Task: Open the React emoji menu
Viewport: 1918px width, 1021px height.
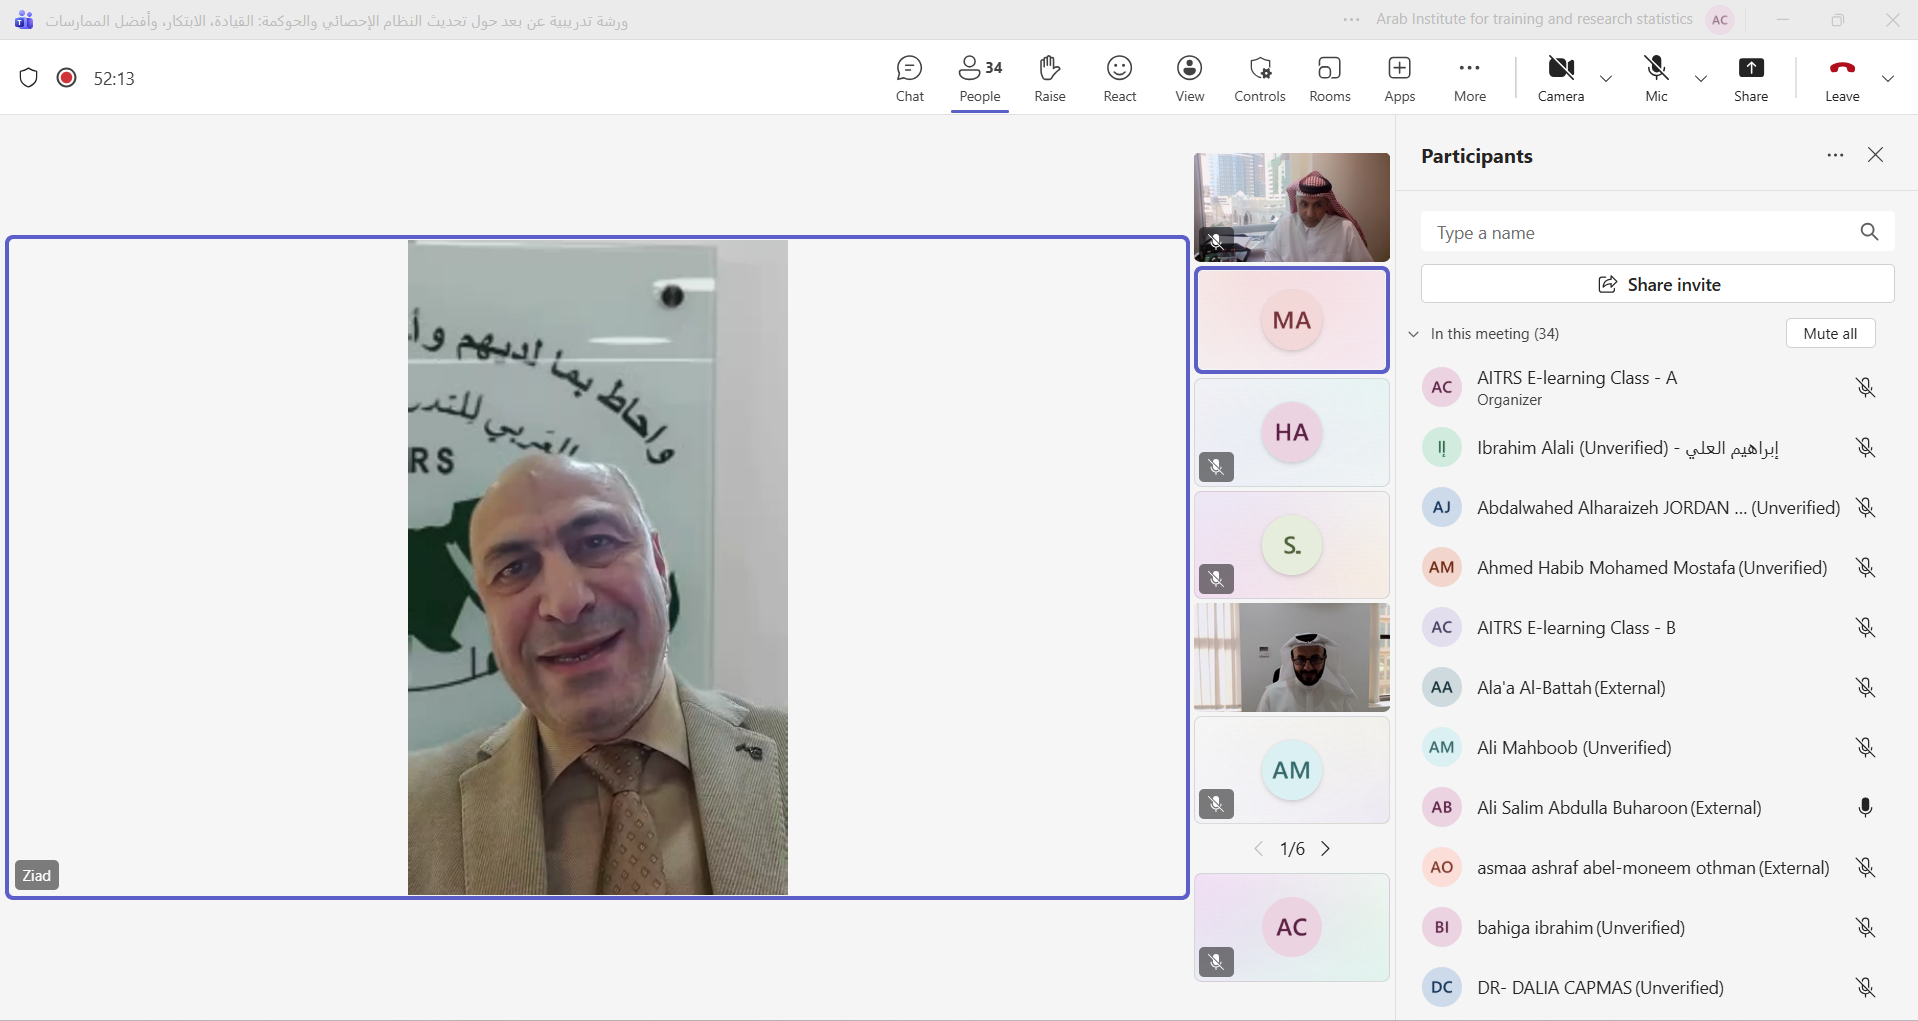Action: pyautogui.click(x=1119, y=78)
